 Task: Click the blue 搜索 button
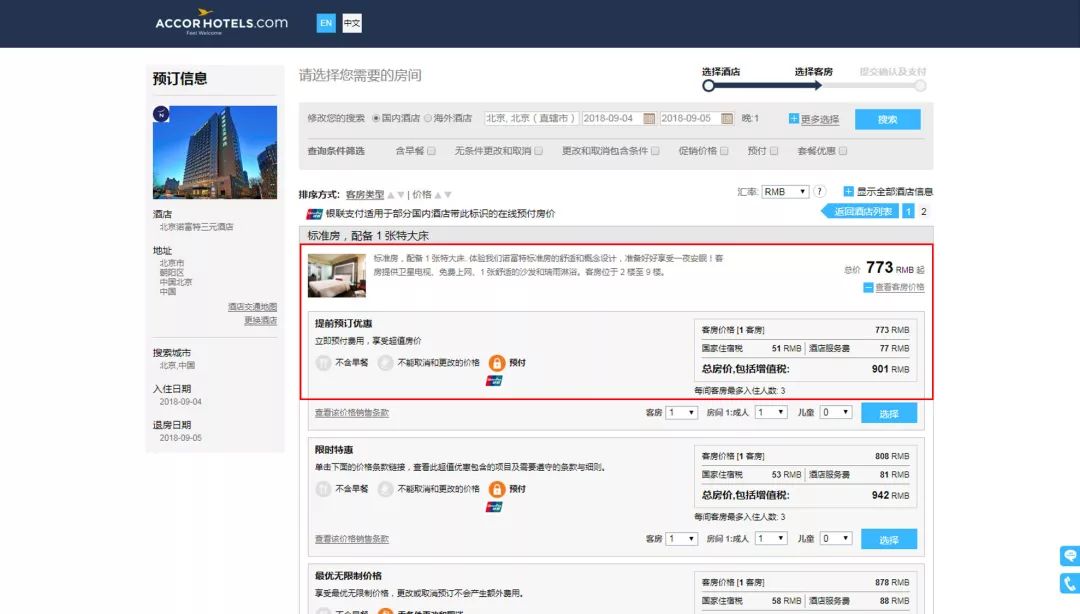[887, 119]
